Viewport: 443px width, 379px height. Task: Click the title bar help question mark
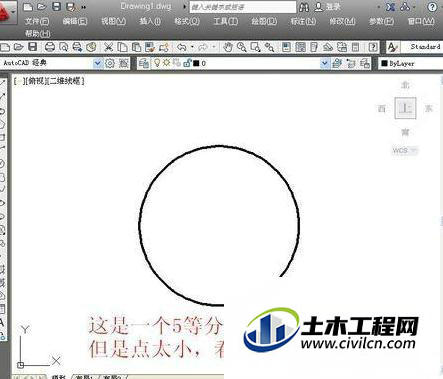432,7
